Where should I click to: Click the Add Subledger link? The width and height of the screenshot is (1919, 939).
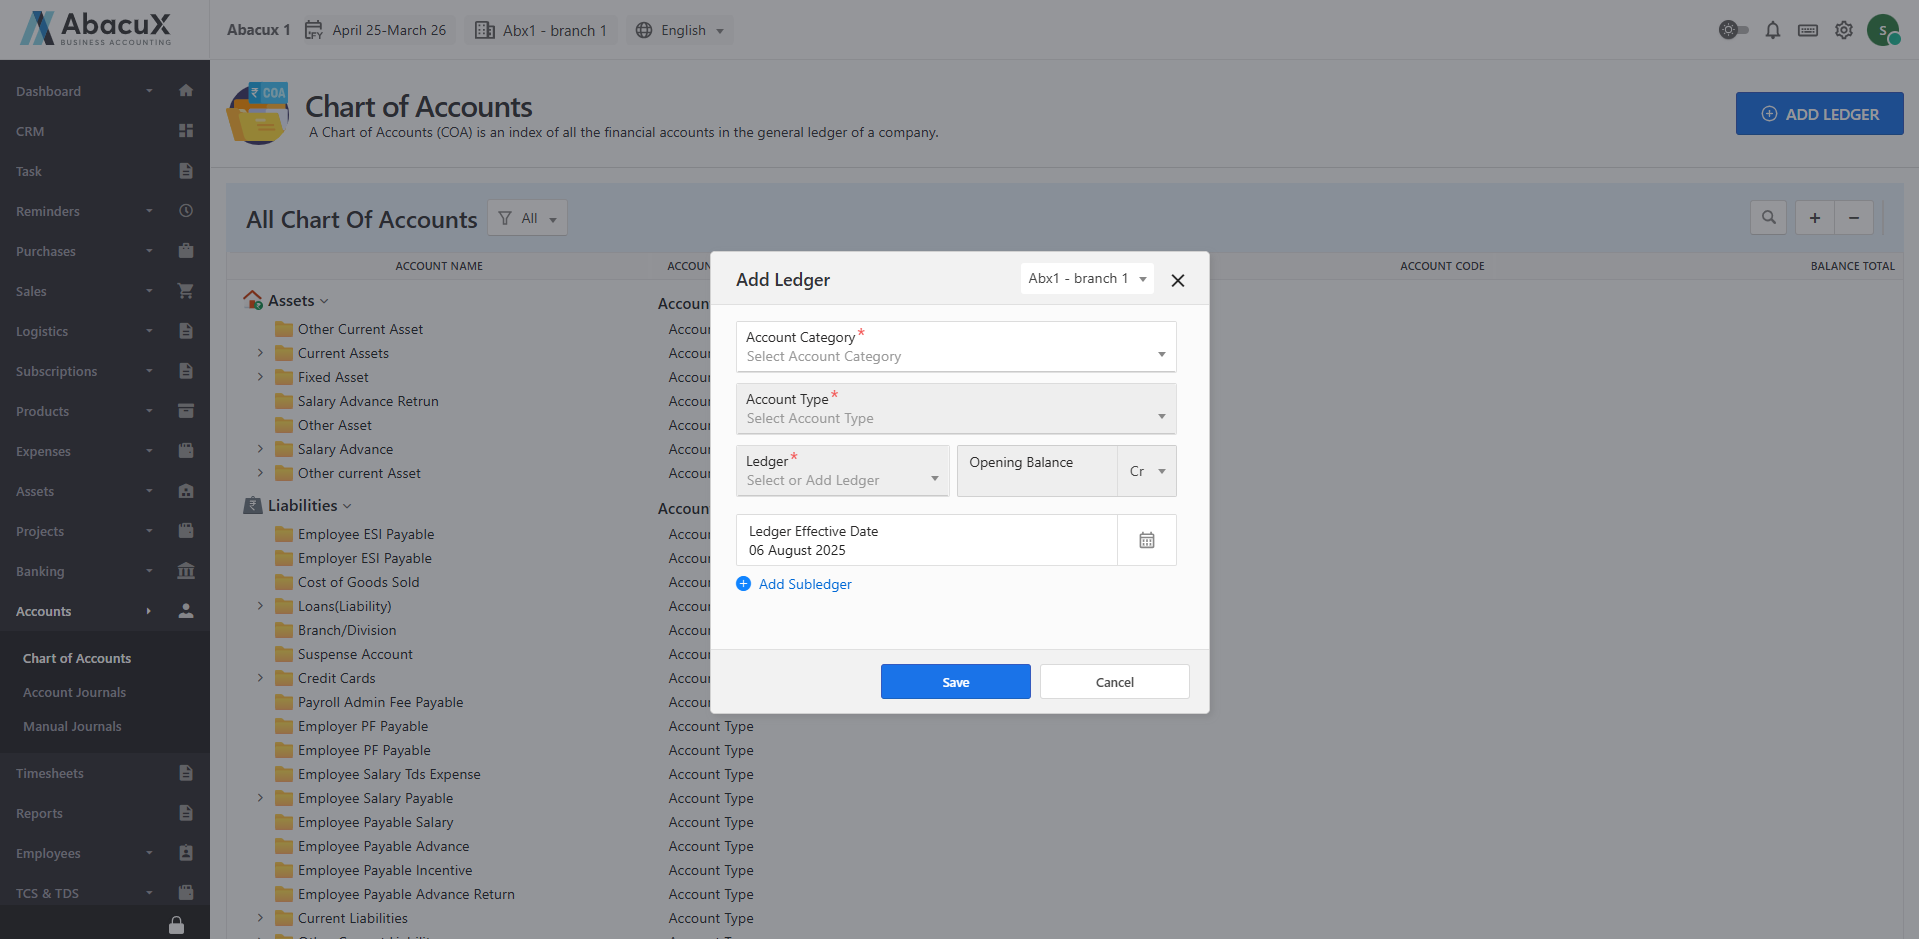[804, 584]
